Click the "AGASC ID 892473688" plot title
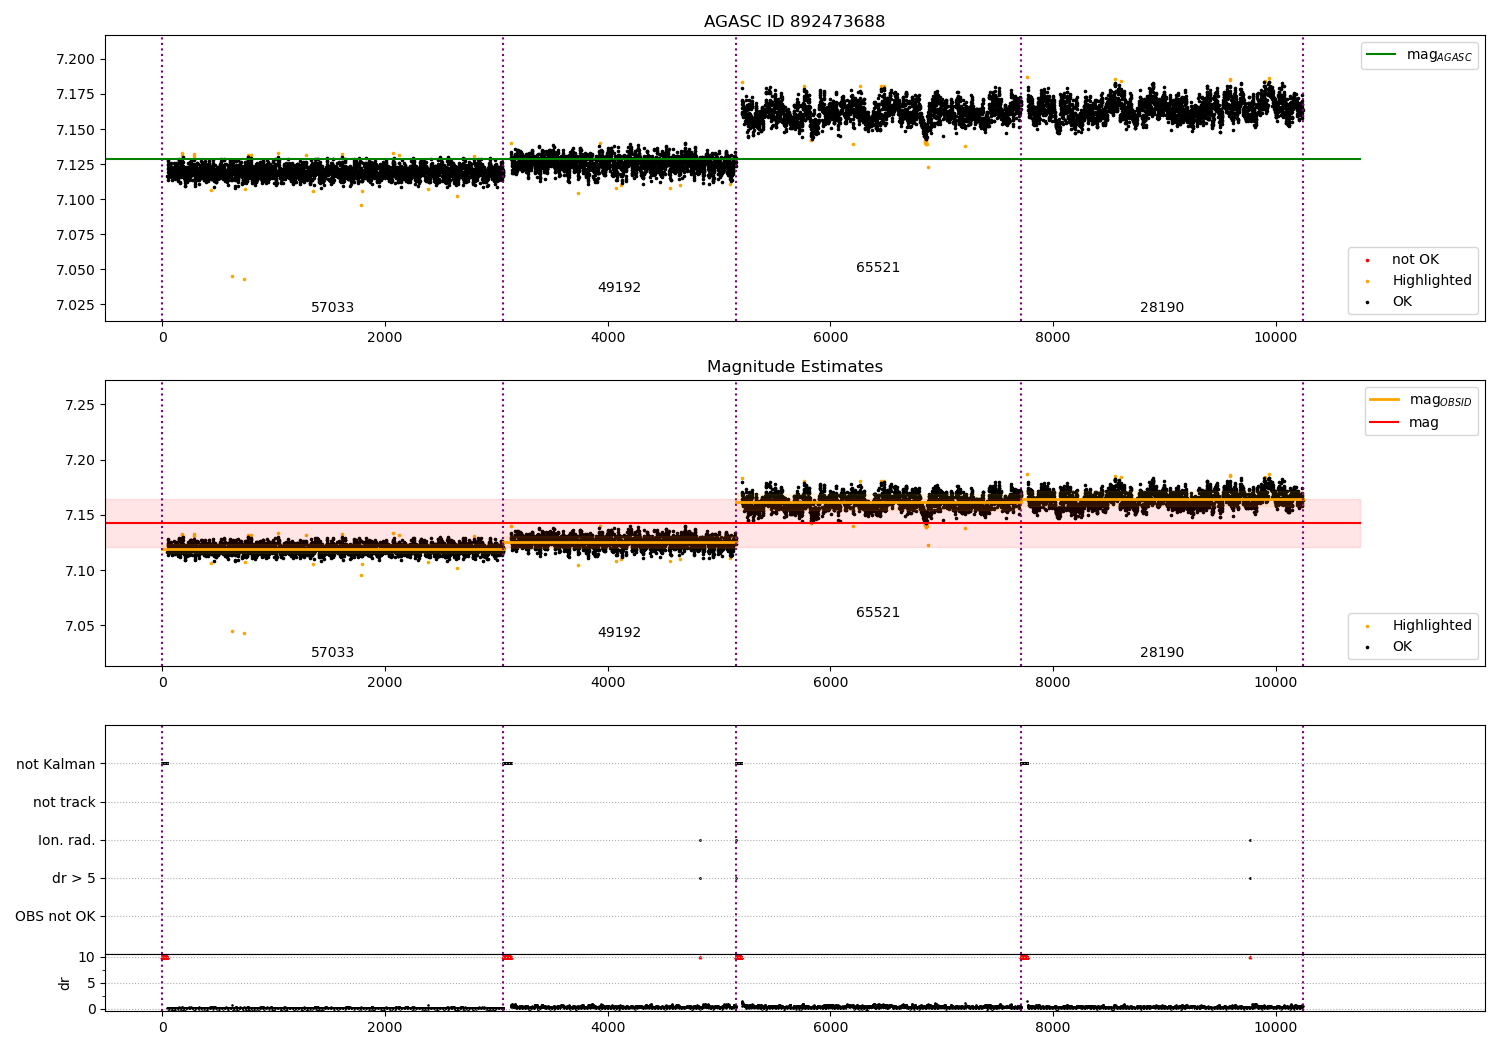1500x1050 pixels. [x=794, y=22]
